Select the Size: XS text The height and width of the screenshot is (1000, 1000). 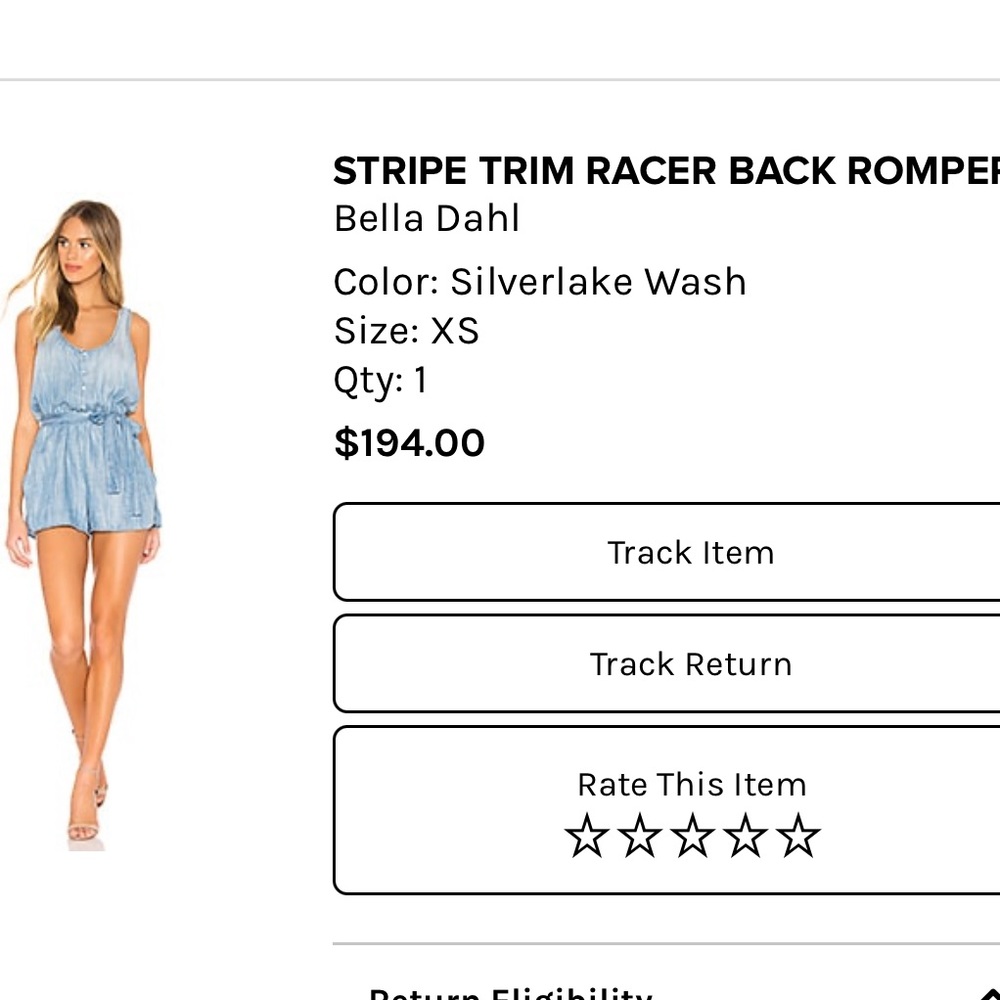[x=406, y=330]
